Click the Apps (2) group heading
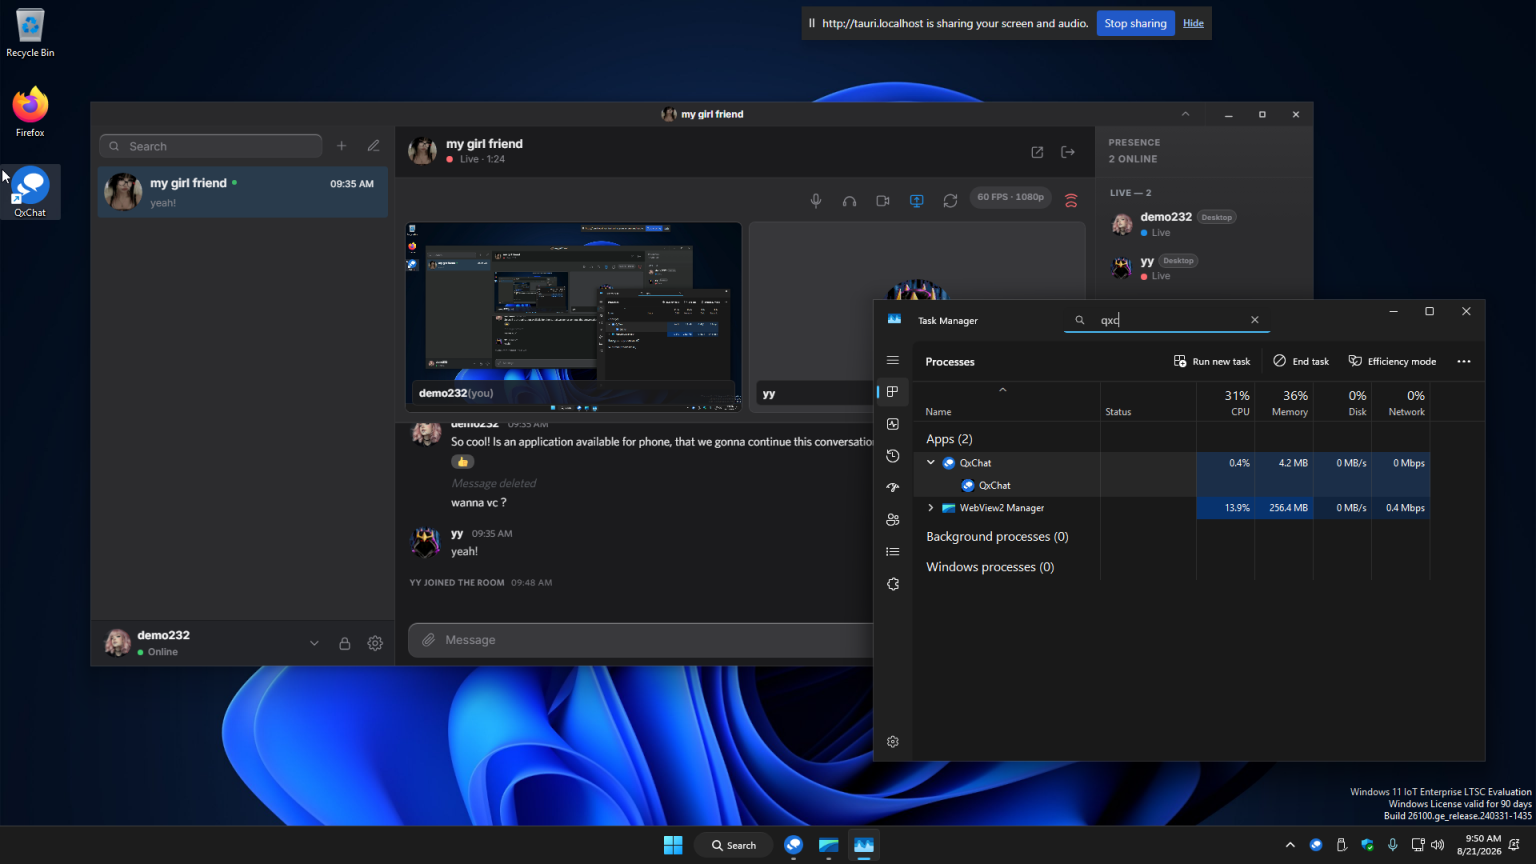This screenshot has width=1536, height=864. [949, 439]
